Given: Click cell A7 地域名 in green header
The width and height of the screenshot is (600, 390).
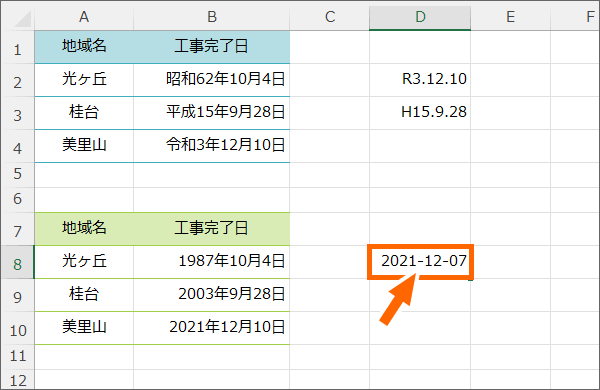Looking at the screenshot, I should [x=84, y=229].
